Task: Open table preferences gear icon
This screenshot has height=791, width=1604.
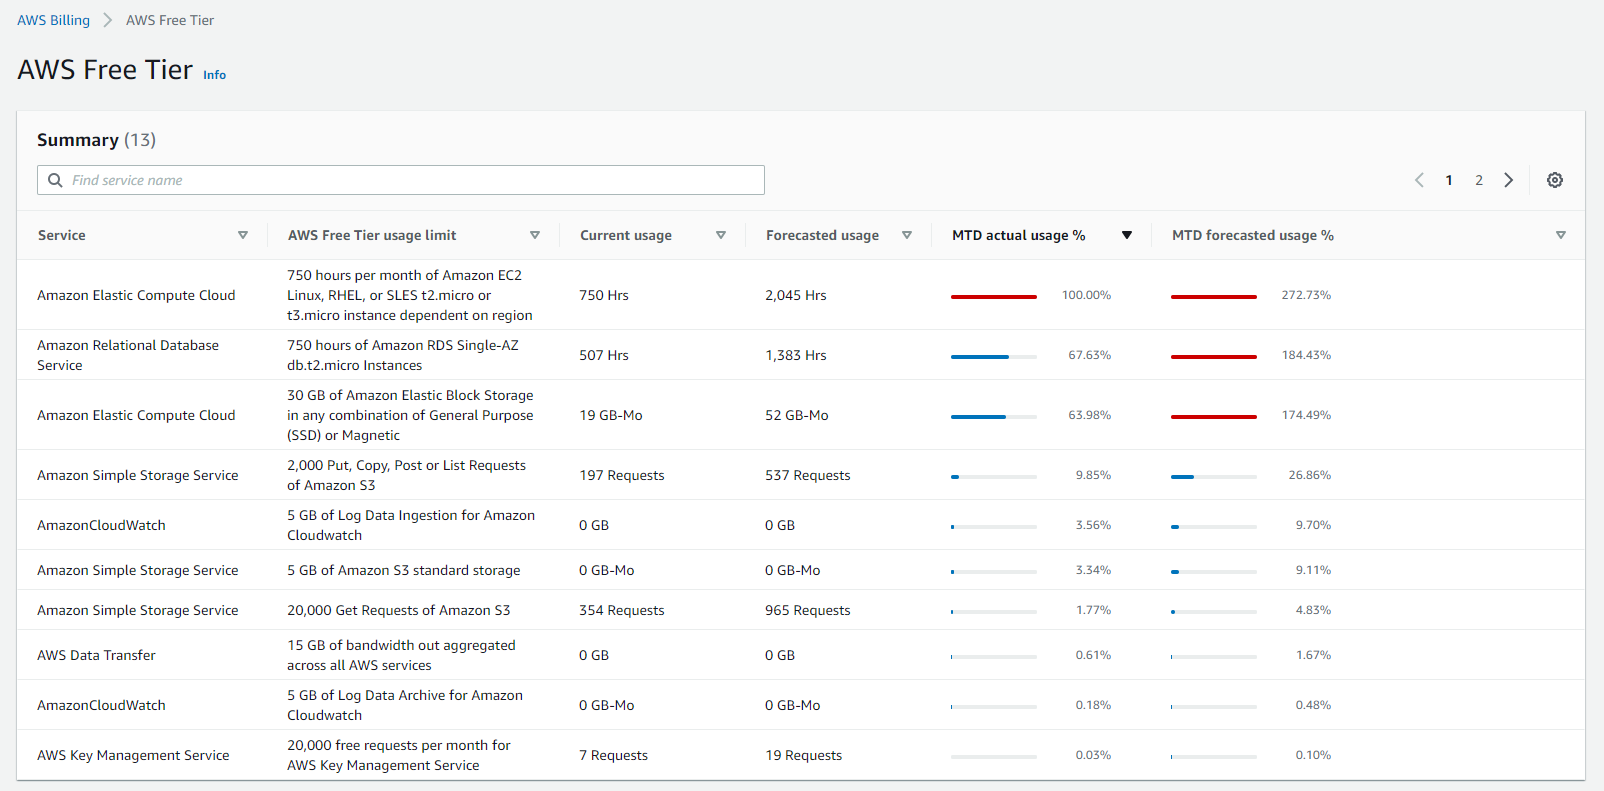Action: pyautogui.click(x=1555, y=180)
